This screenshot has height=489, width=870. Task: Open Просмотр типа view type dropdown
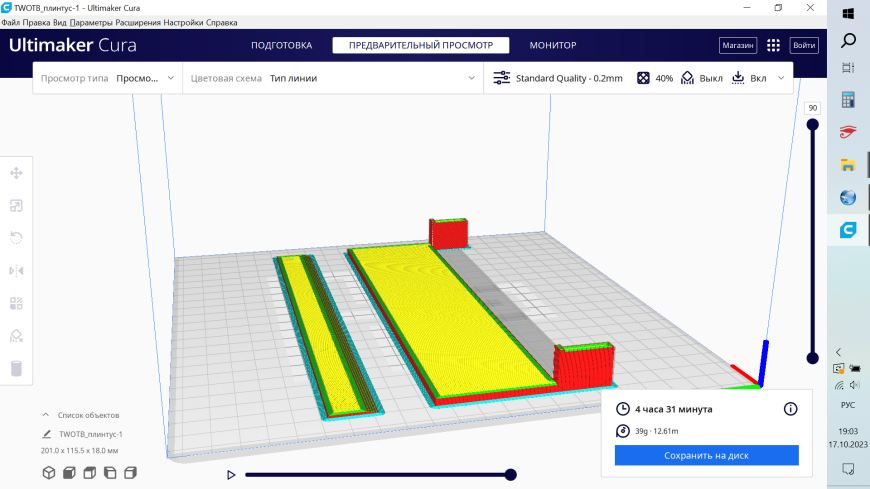[107, 78]
